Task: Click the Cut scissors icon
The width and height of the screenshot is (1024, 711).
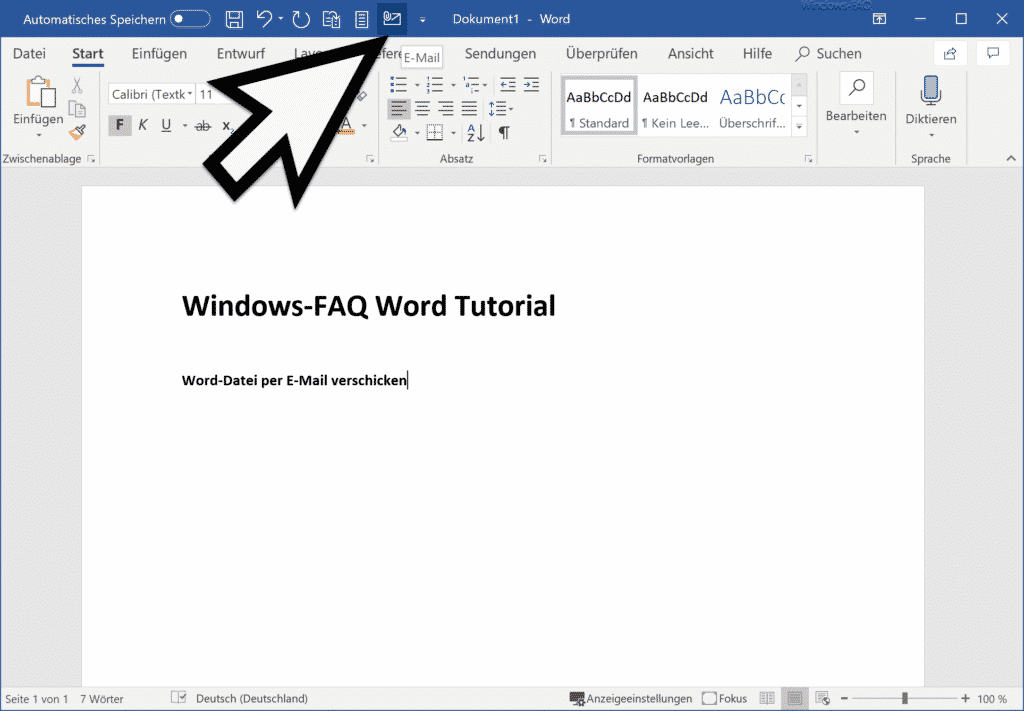Action: tap(77, 85)
